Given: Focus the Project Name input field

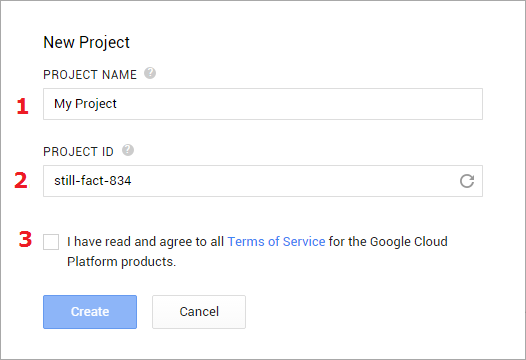Looking at the screenshot, I should [x=263, y=104].
